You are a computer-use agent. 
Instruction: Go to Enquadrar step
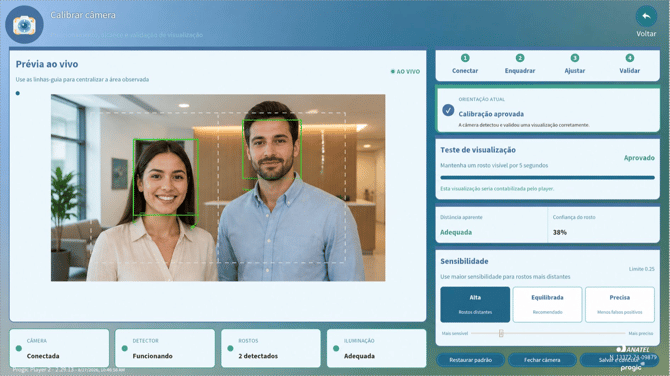520,65
